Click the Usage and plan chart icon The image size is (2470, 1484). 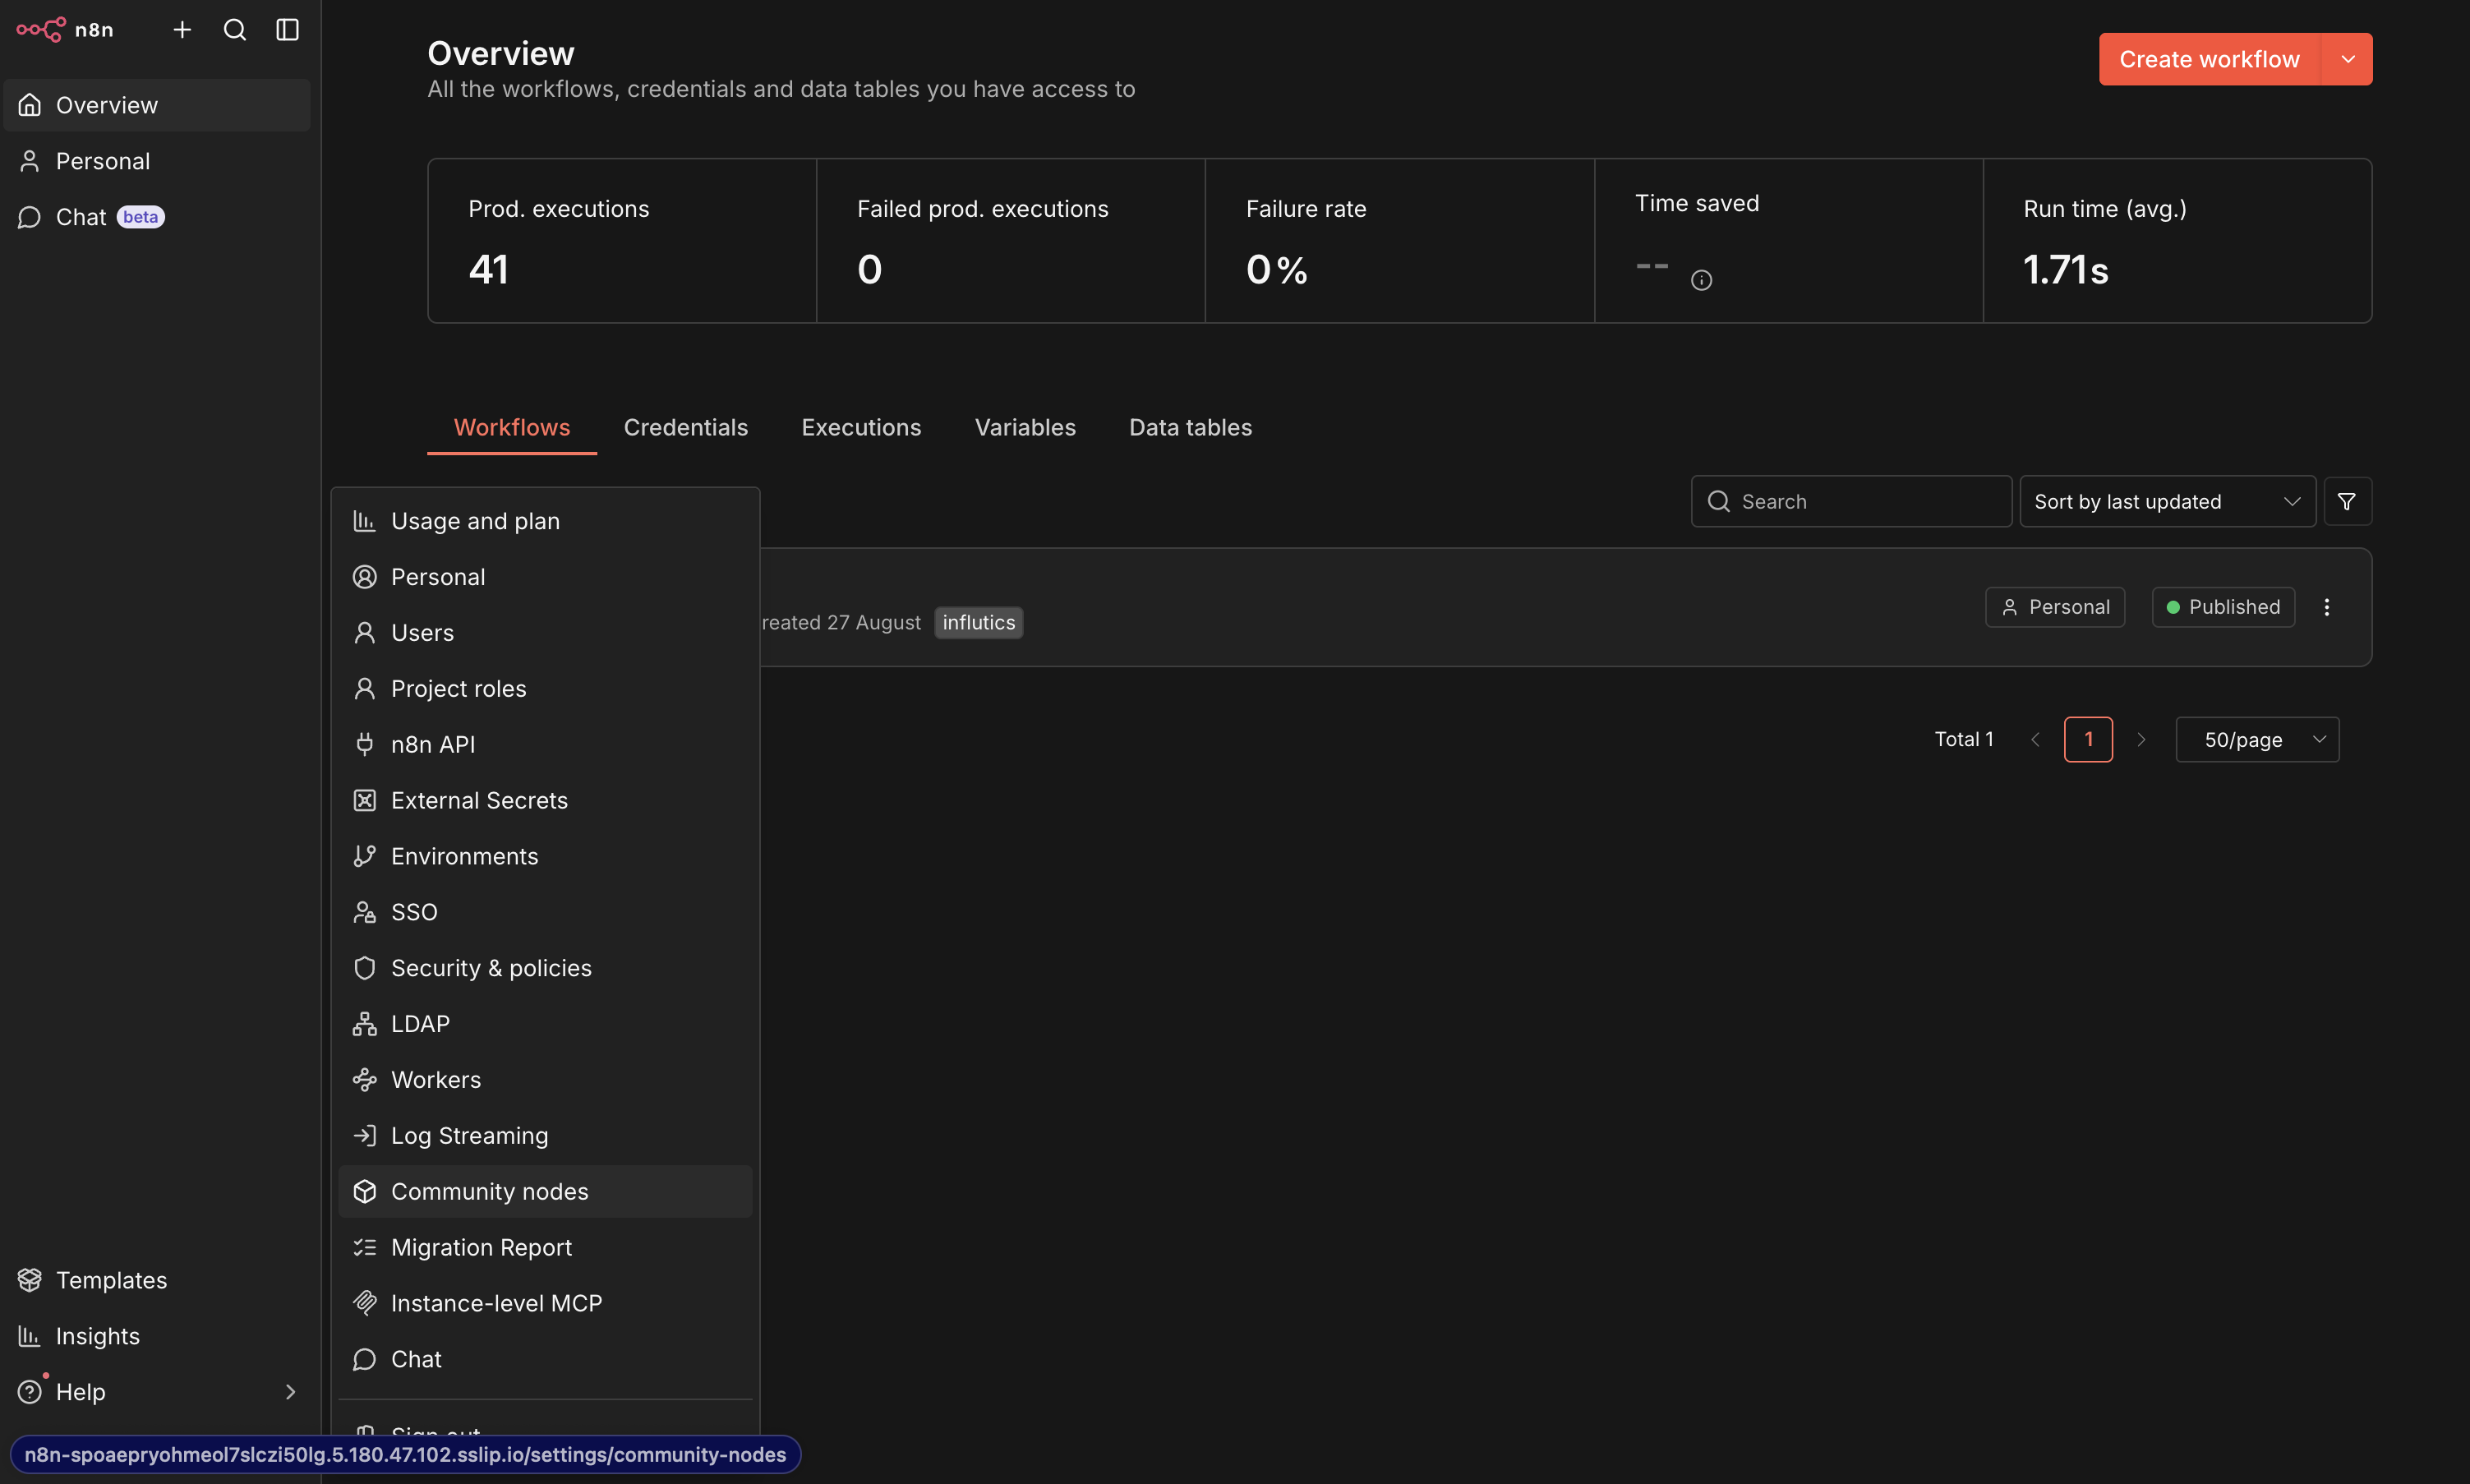click(365, 521)
